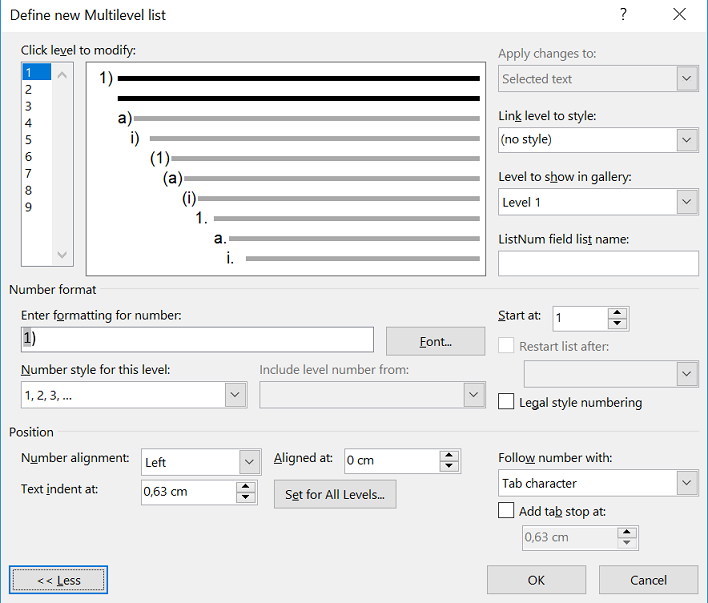Screen dimensions: 708x603
Task: Increase the Text indent at value
Action: 246,487
